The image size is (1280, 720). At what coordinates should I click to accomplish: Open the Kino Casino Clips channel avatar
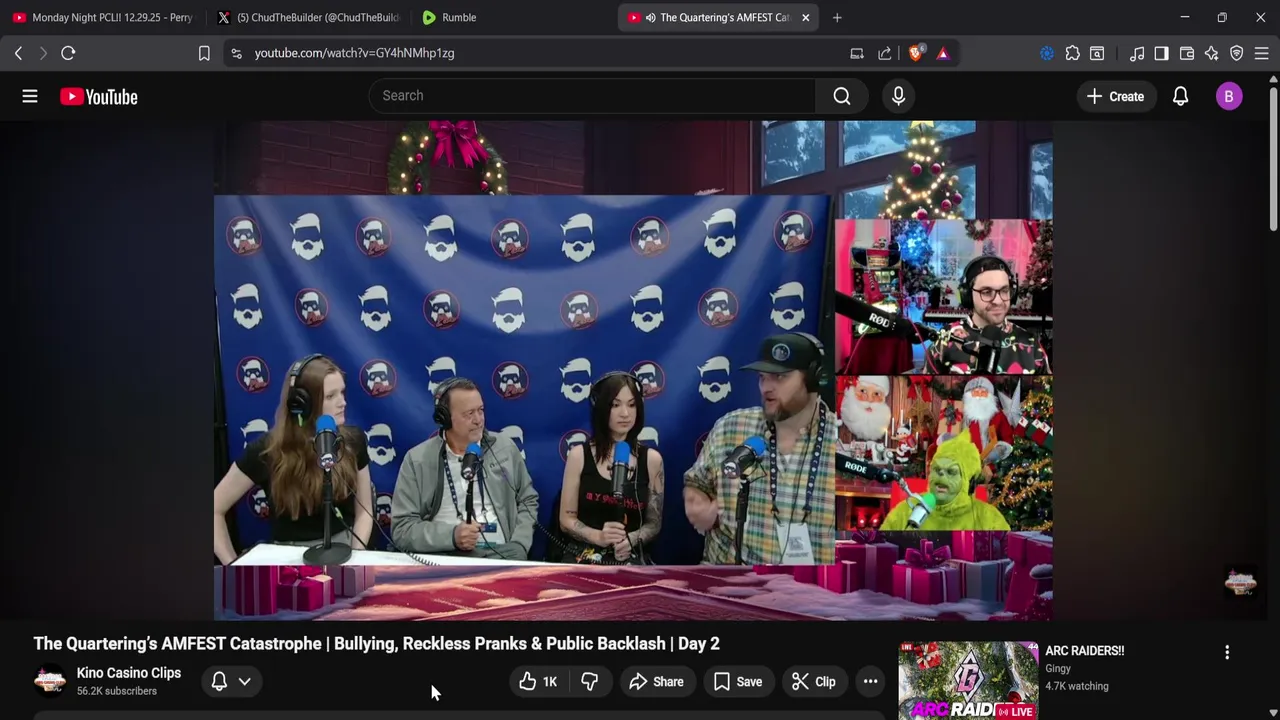pos(49,682)
